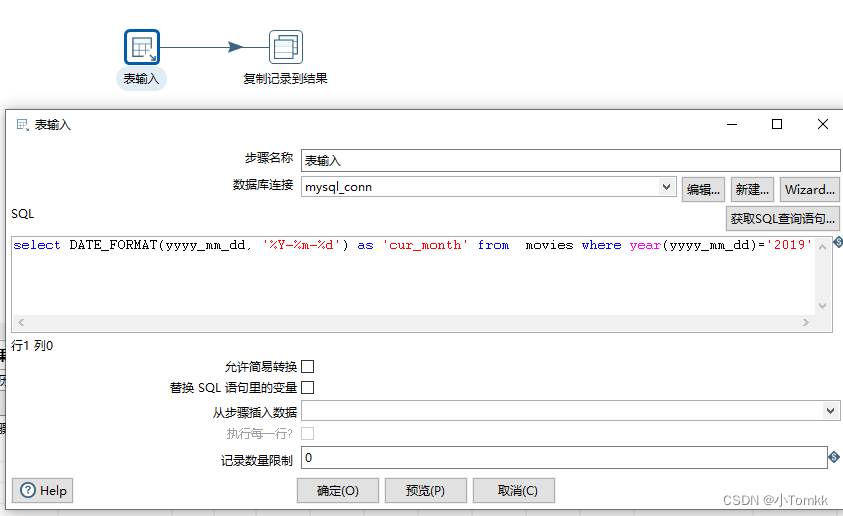Click the 新建... connection button

(752, 190)
